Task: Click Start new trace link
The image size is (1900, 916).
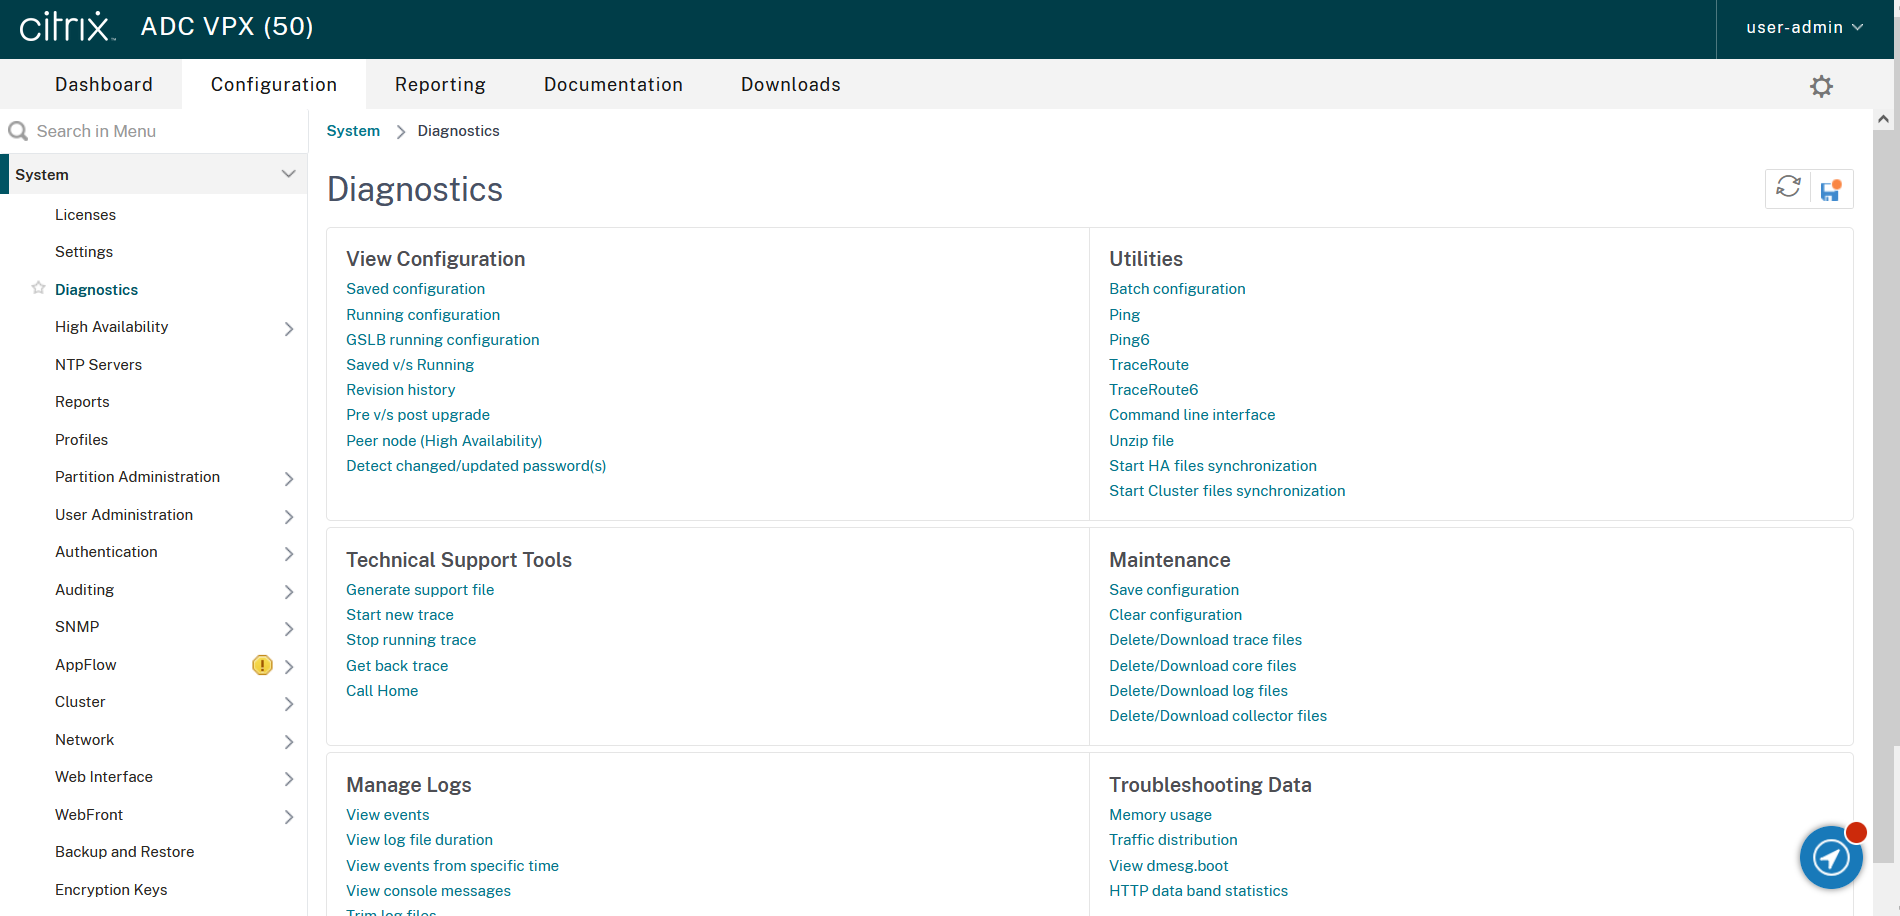Action: click(x=400, y=615)
